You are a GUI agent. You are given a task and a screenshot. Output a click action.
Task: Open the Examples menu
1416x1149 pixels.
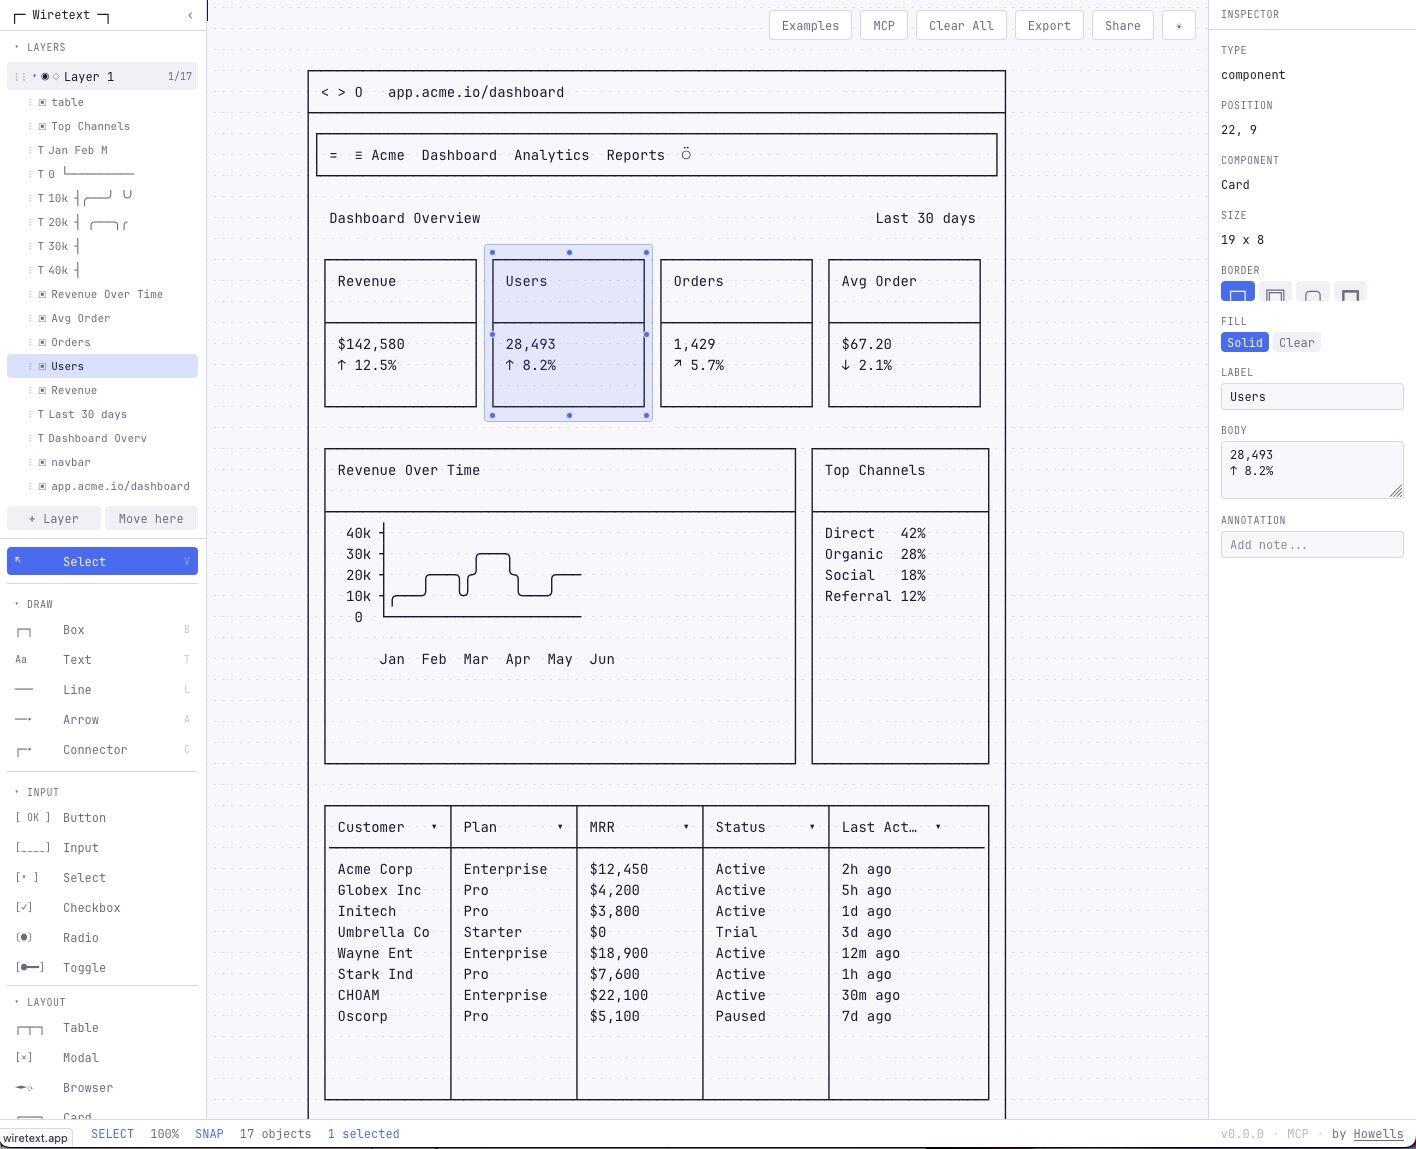tap(810, 26)
